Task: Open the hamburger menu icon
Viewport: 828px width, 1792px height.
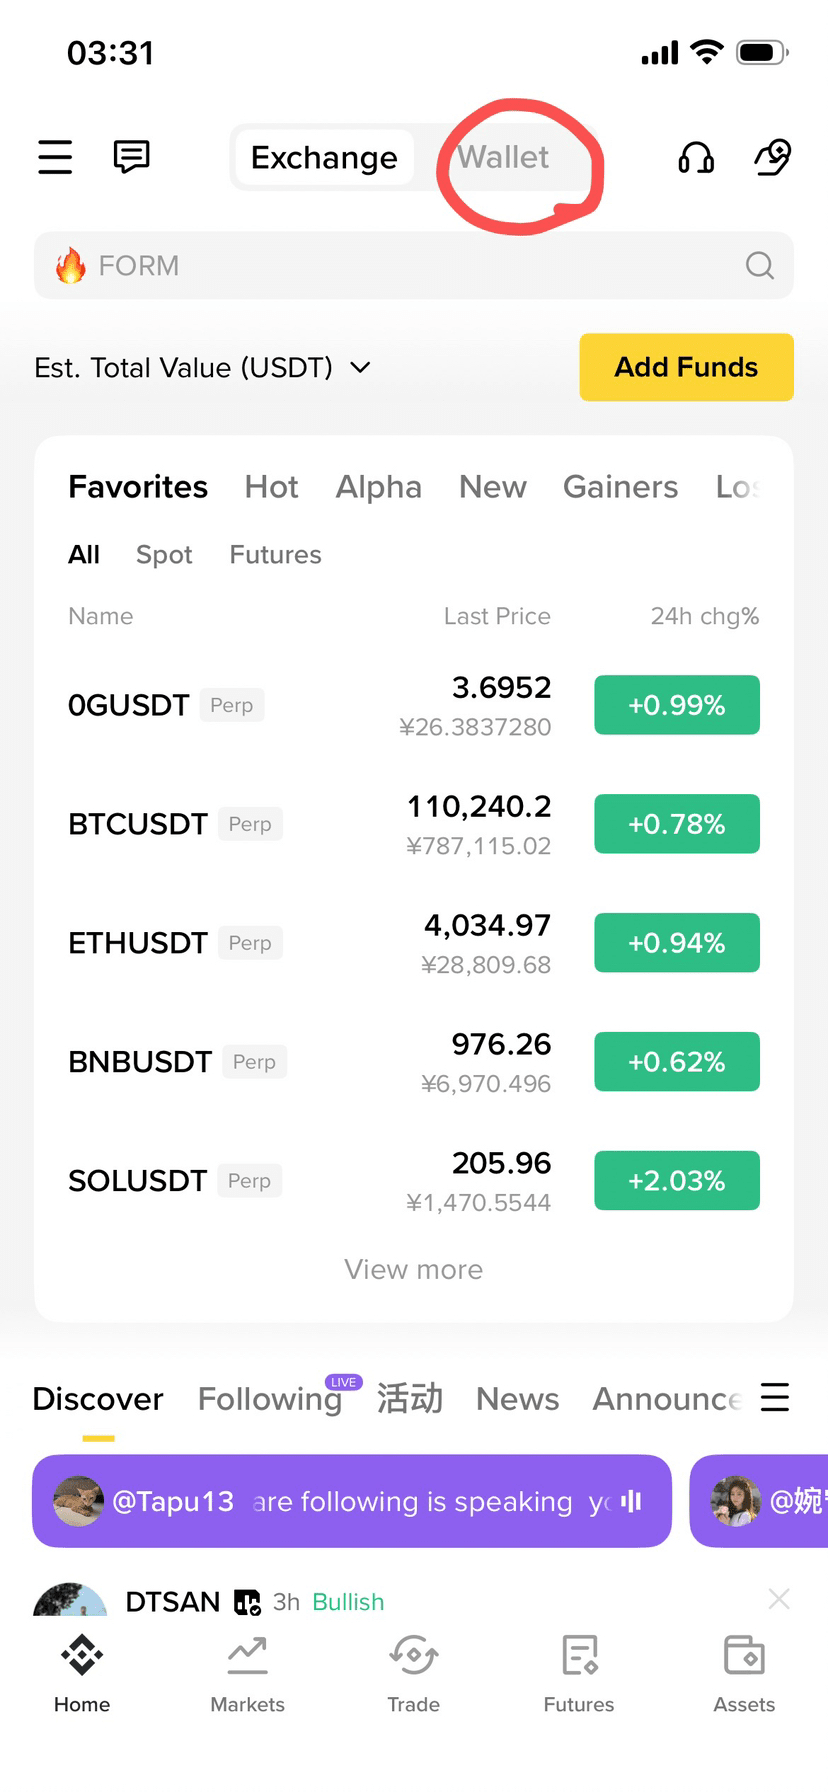Action: coord(55,157)
